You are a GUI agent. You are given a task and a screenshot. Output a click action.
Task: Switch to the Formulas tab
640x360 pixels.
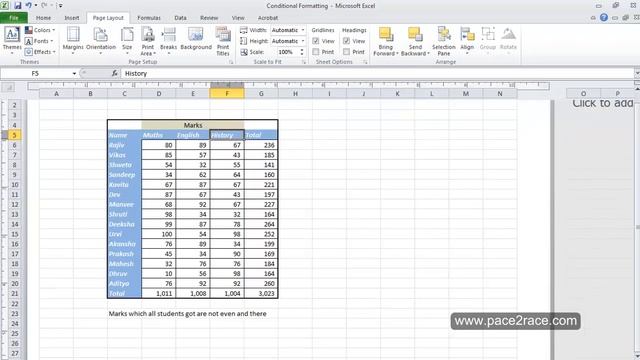[149, 18]
